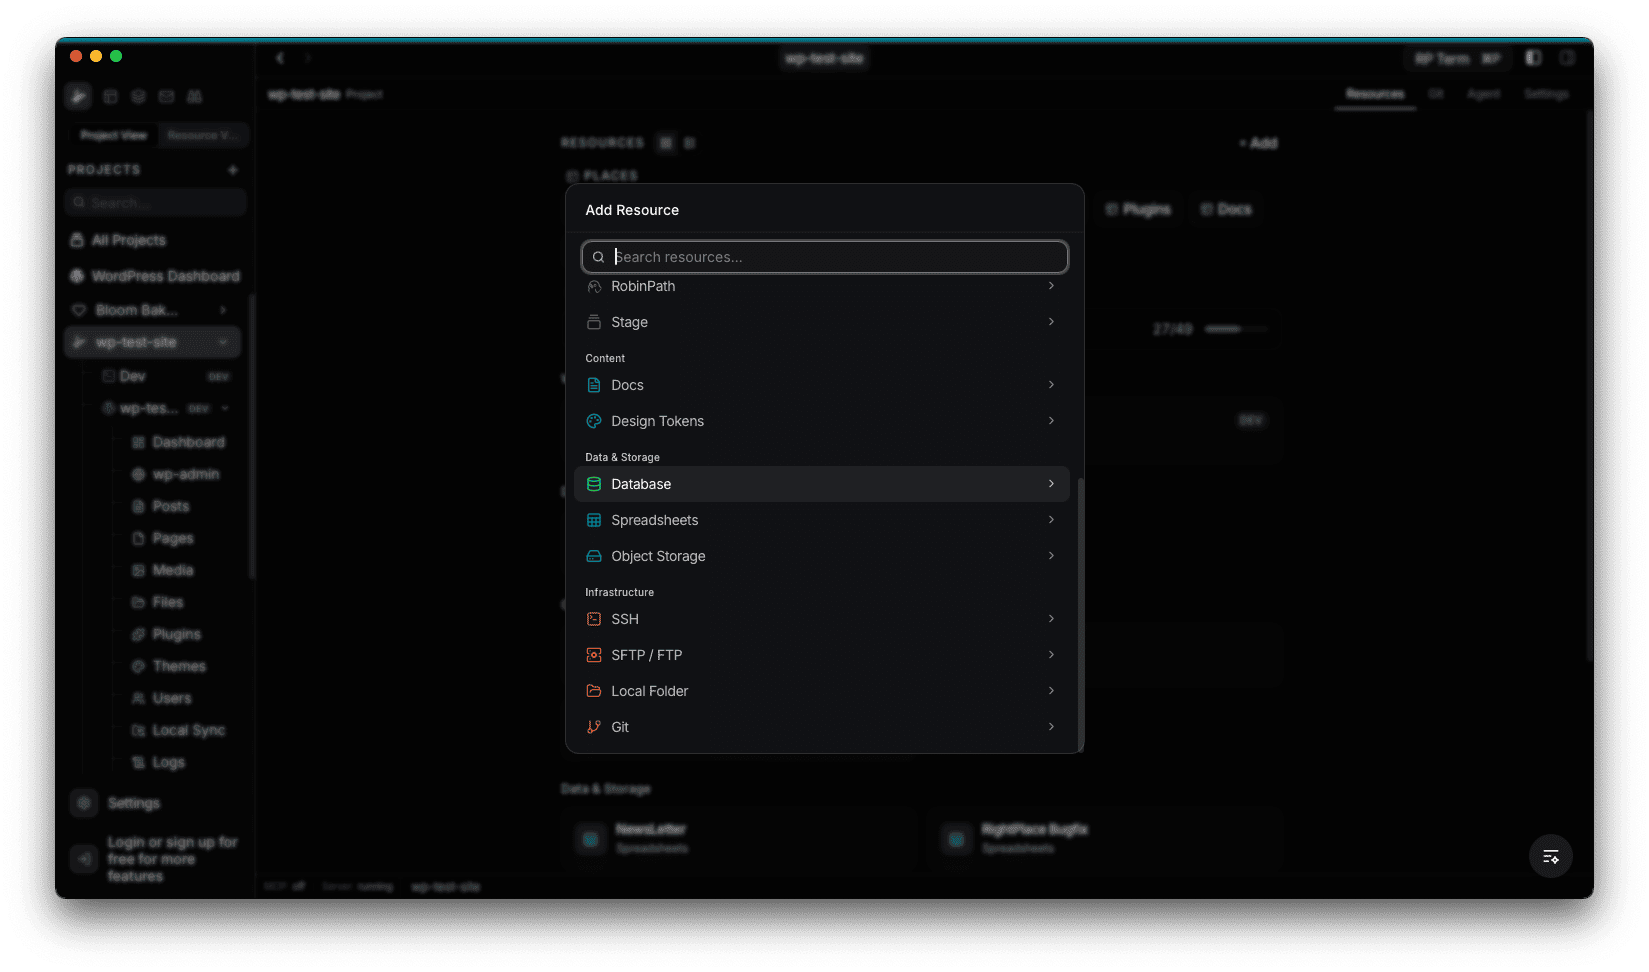Viewport: 1649px width, 972px height.
Task: Click the SFTP / FTP icon
Action: (594, 655)
